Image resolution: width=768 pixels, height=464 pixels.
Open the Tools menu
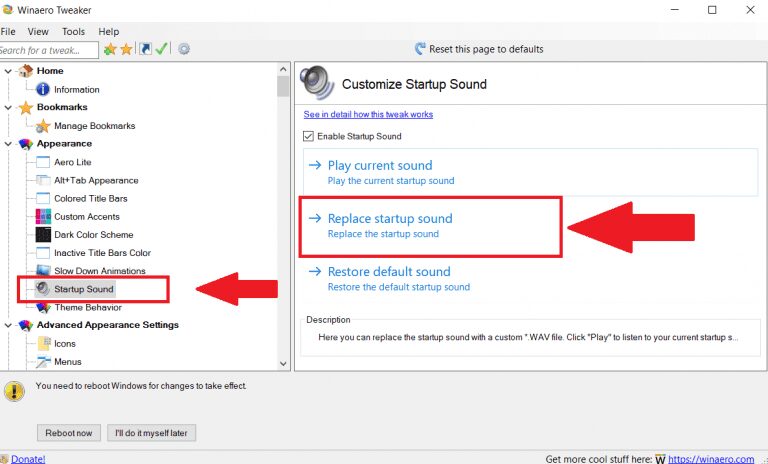pyautogui.click(x=73, y=31)
